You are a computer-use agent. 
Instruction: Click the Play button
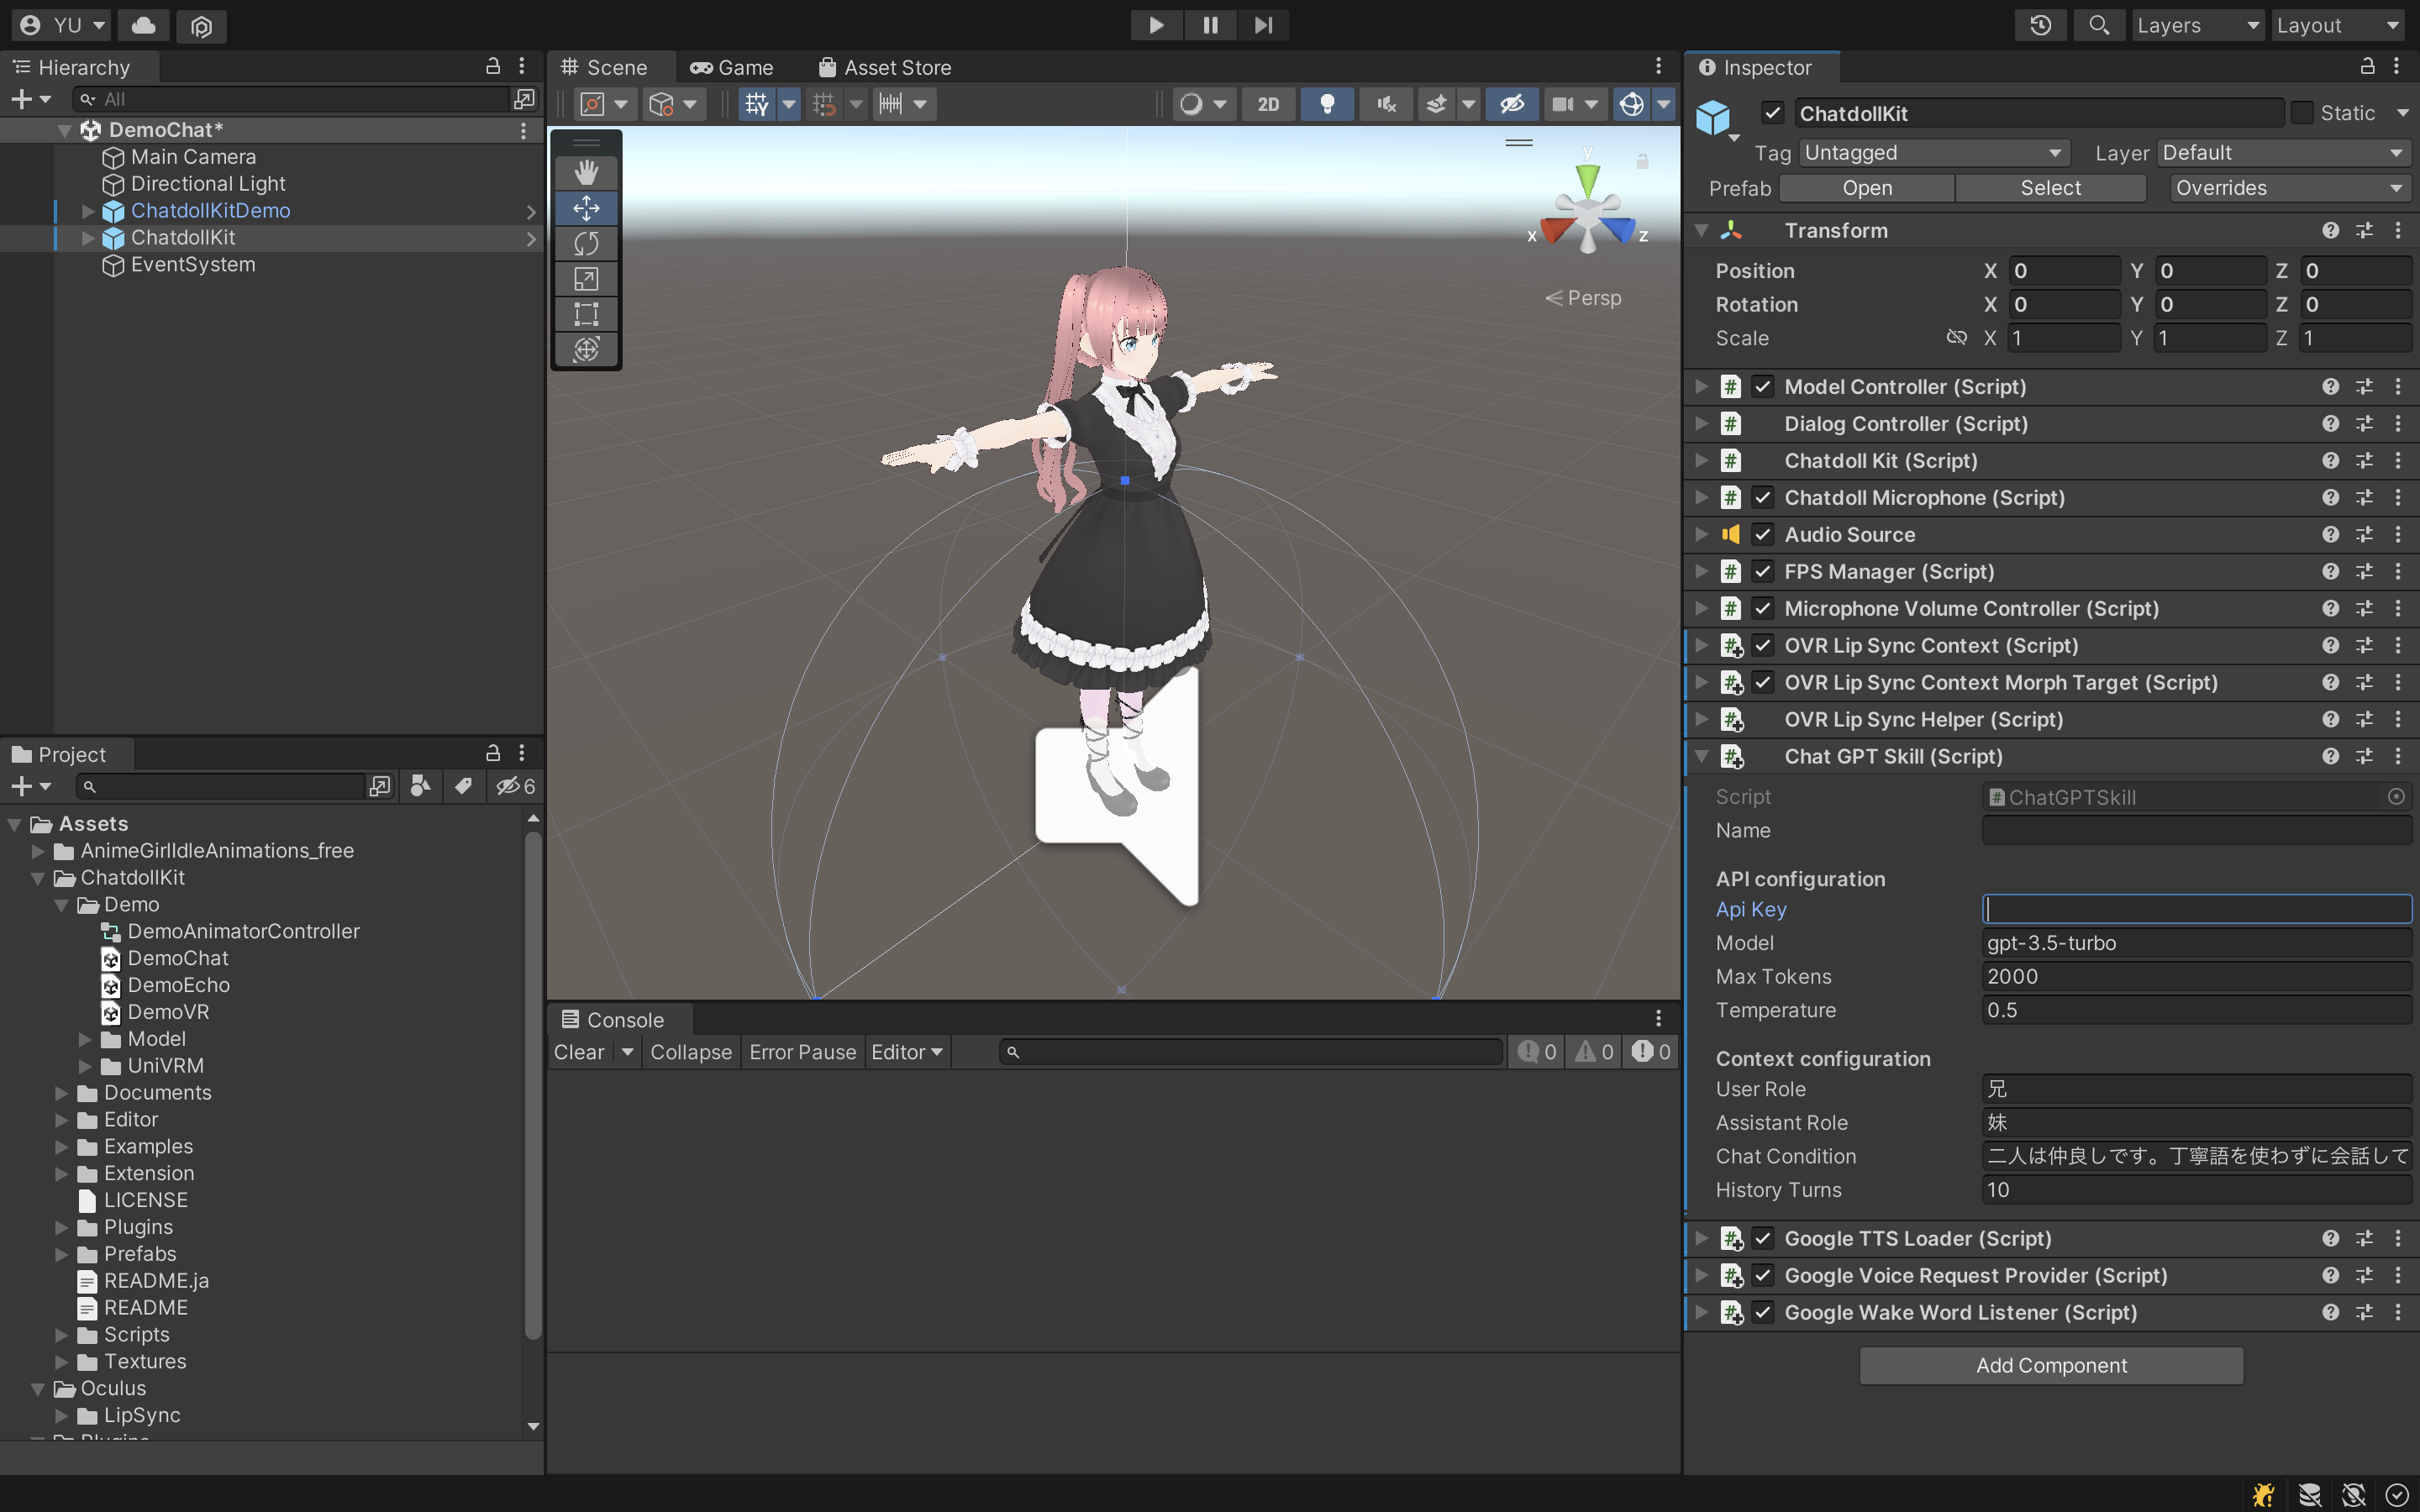1156,25
